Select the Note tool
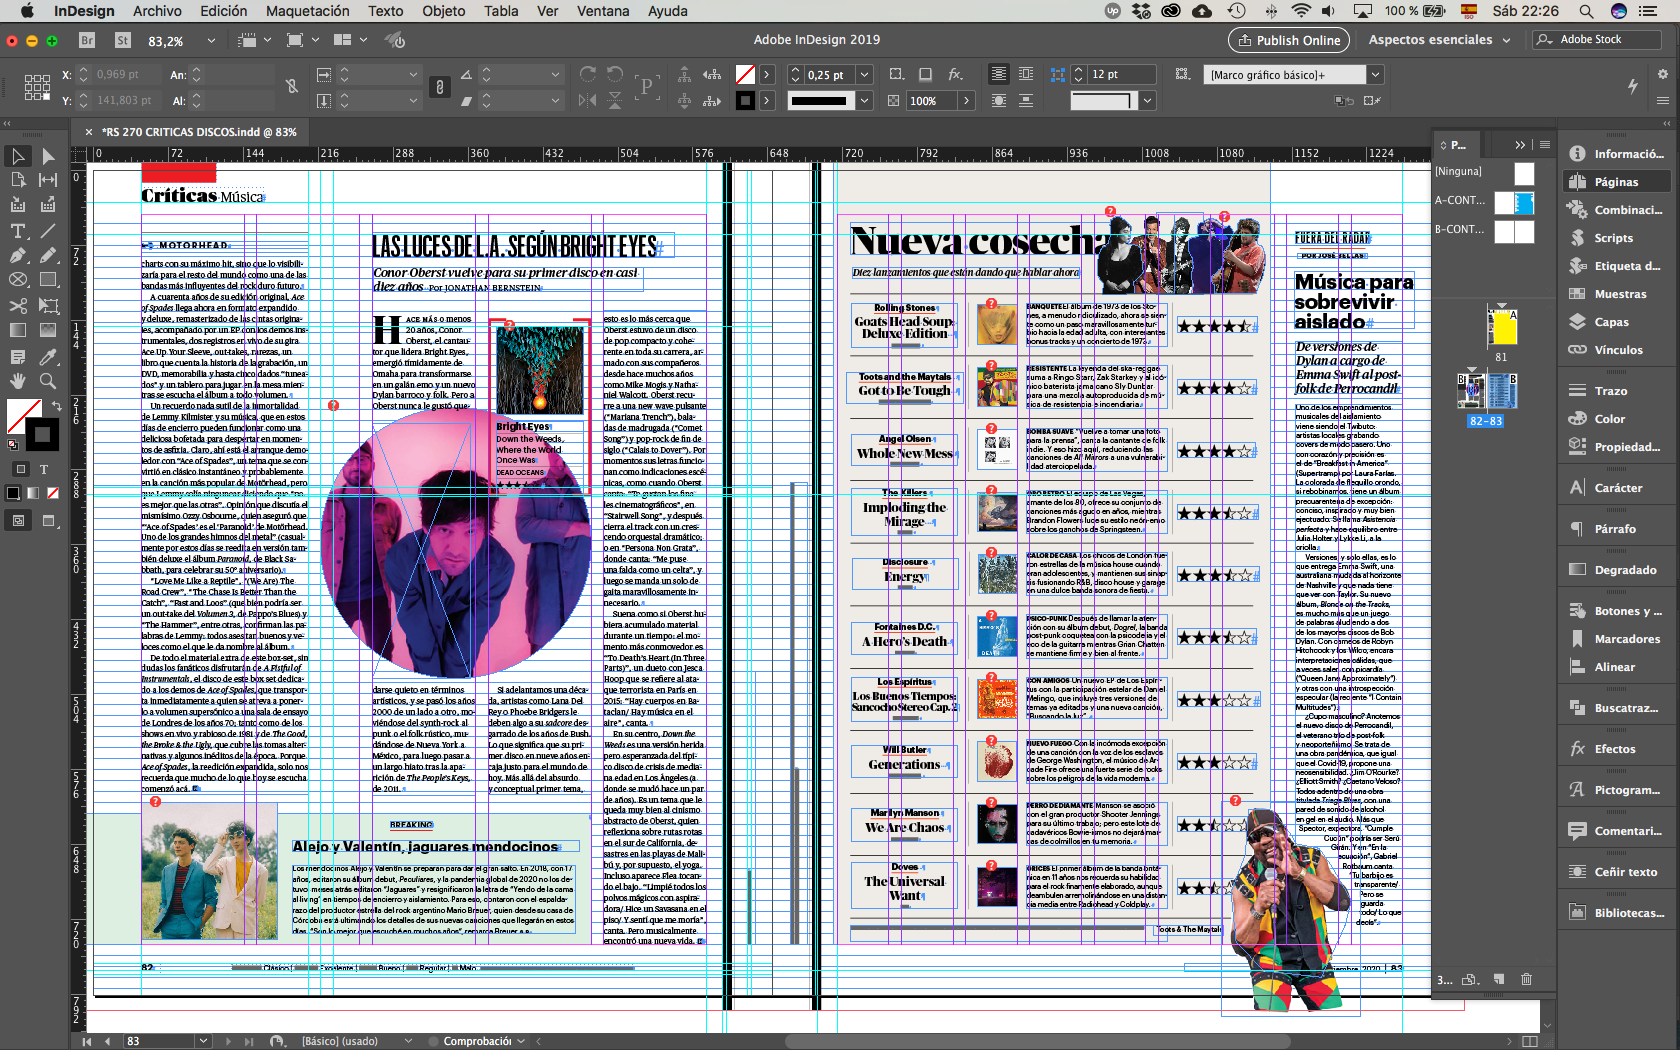This screenshot has width=1680, height=1050. coord(17,356)
